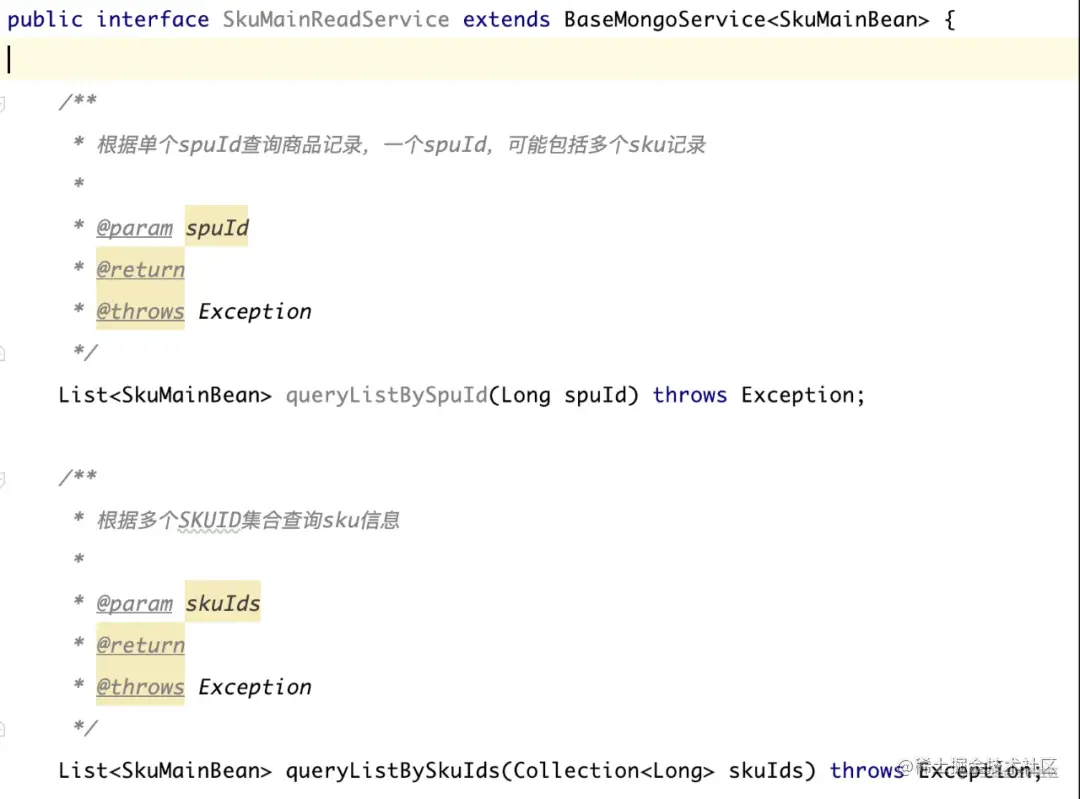The height and width of the screenshot is (799, 1080).
Task: Click 'throws' keyword on queryListBySpuId line
Action: point(689,395)
